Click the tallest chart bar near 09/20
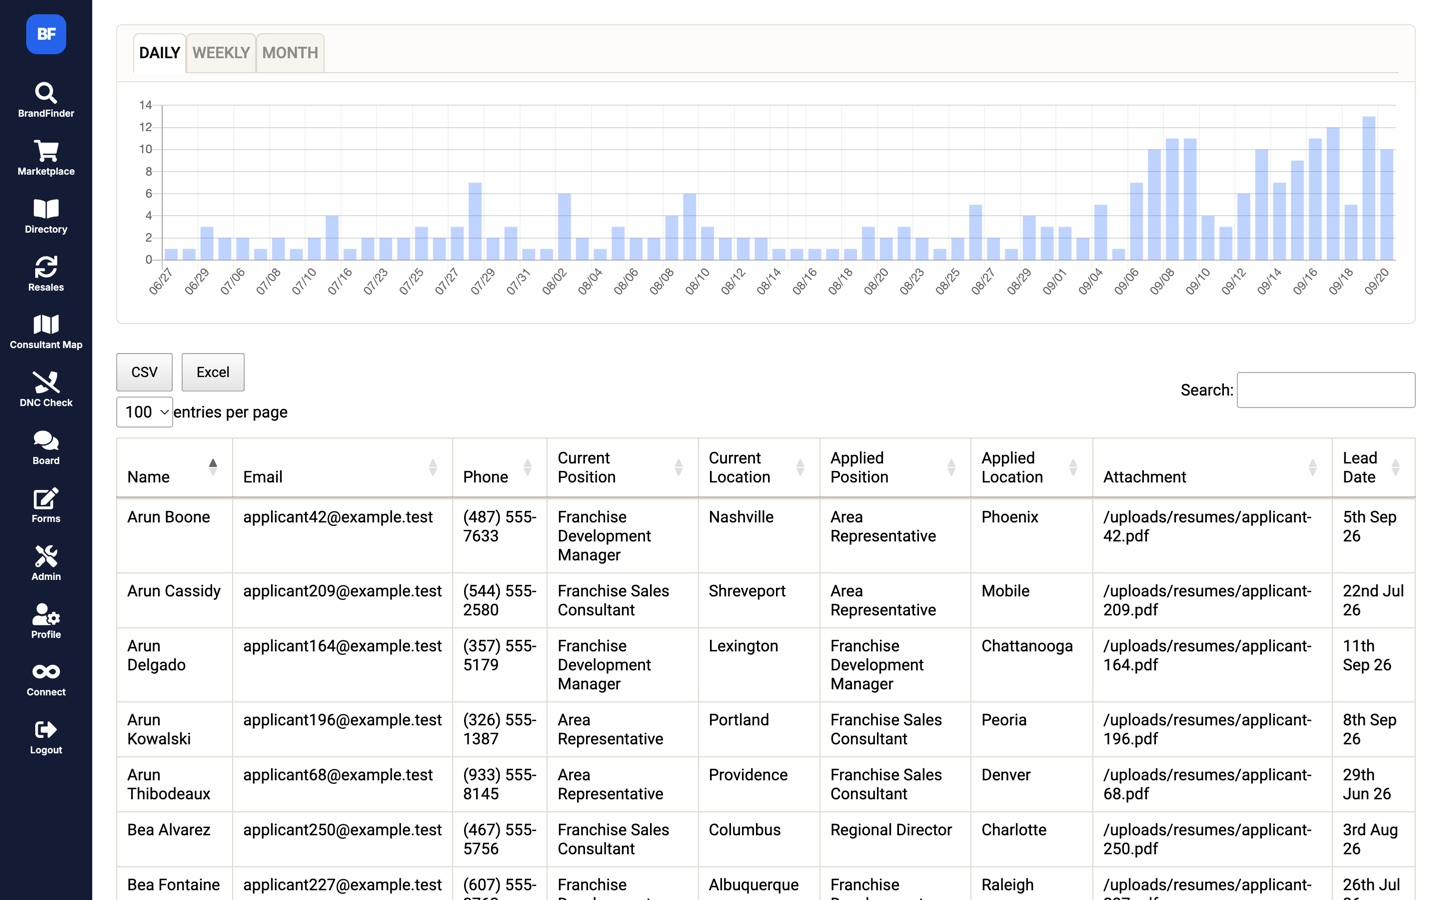This screenshot has height=900, width=1440. (1369, 188)
